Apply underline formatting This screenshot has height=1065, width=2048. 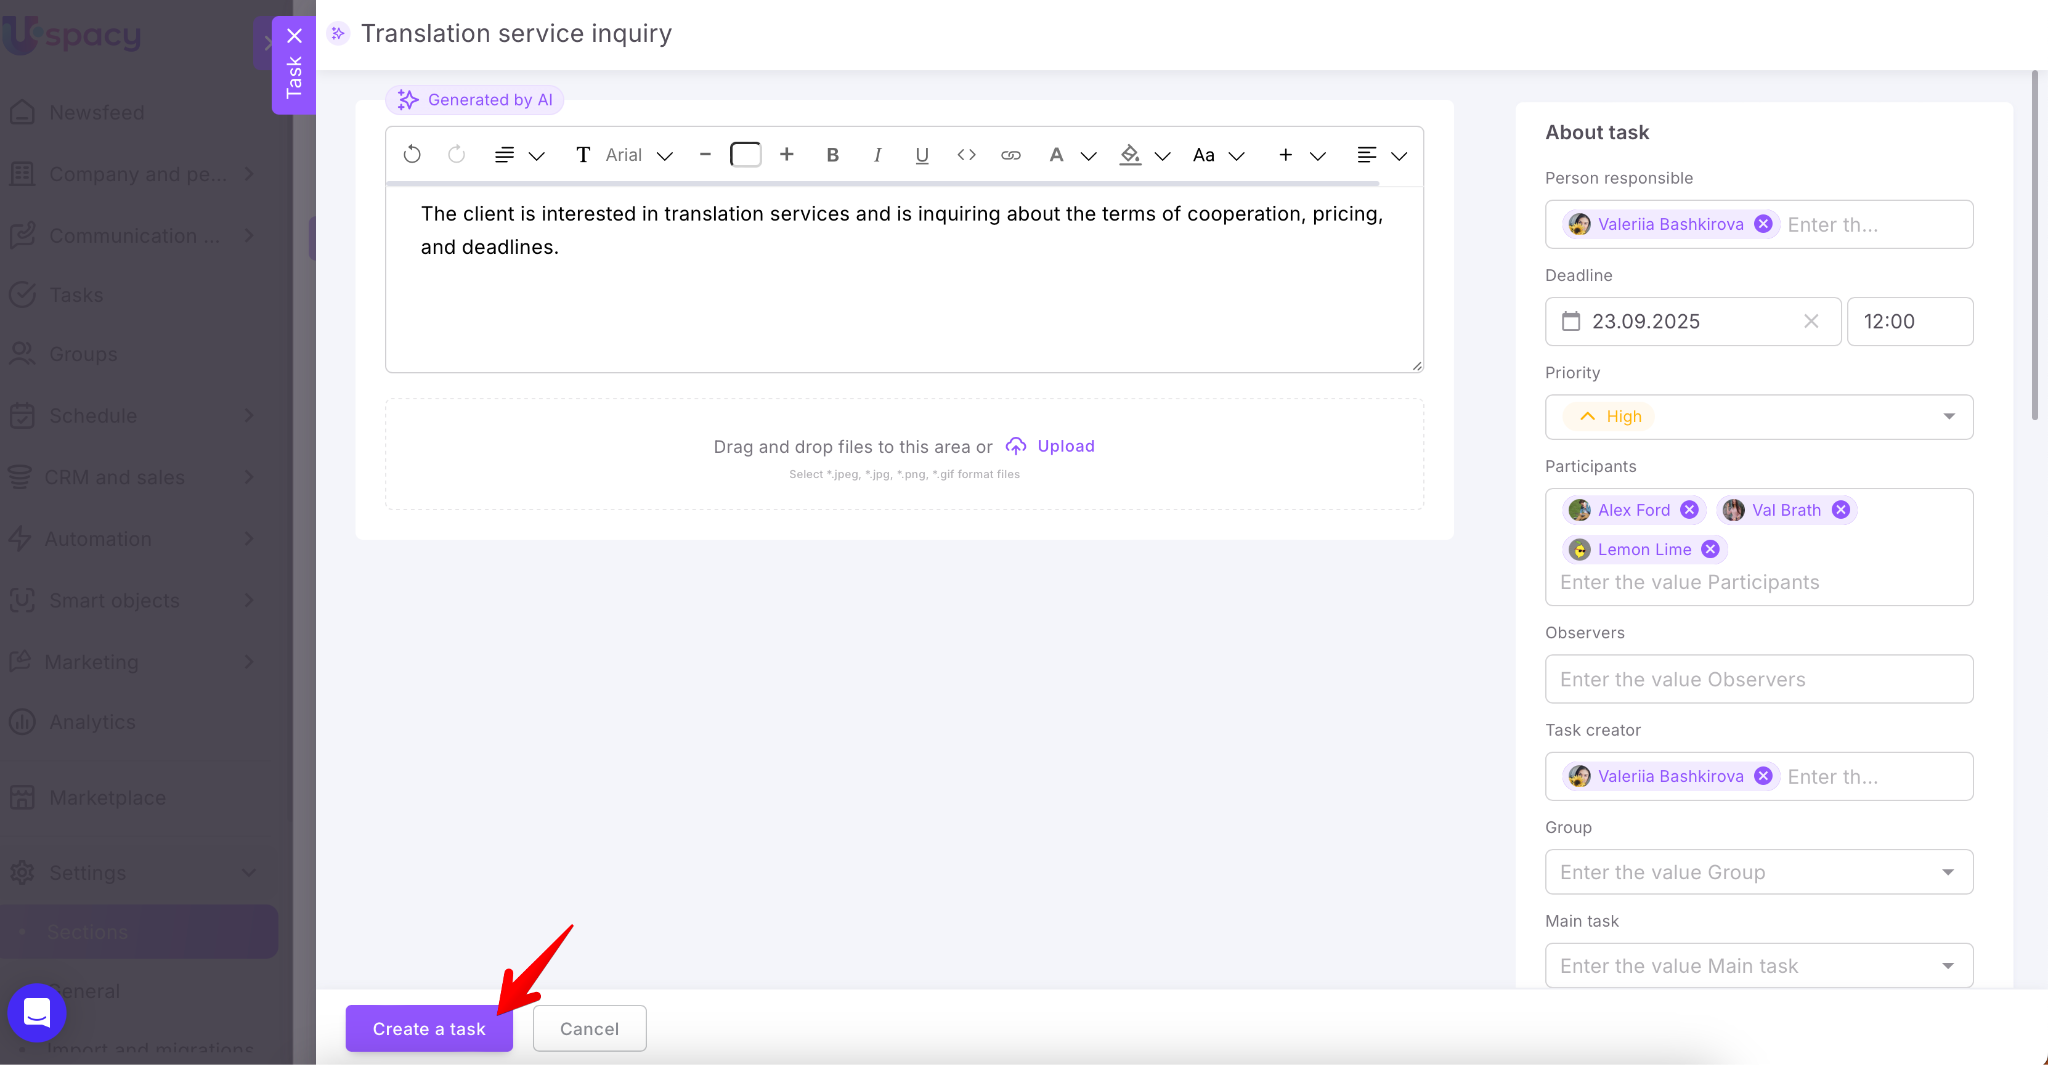[x=922, y=155]
